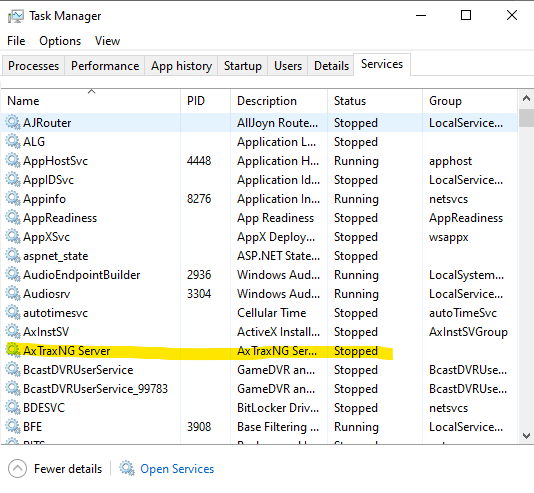Click the gear icon beside AudioEndpointBuilder
The image size is (534, 493).
coord(13,275)
